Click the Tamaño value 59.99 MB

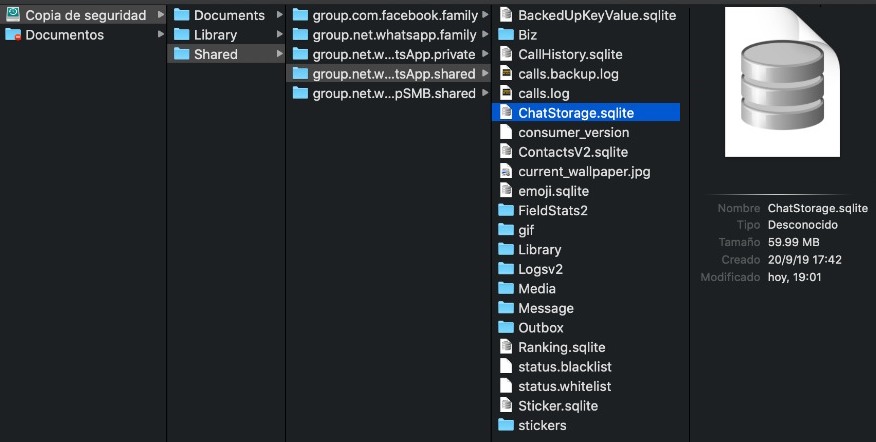tap(793, 242)
